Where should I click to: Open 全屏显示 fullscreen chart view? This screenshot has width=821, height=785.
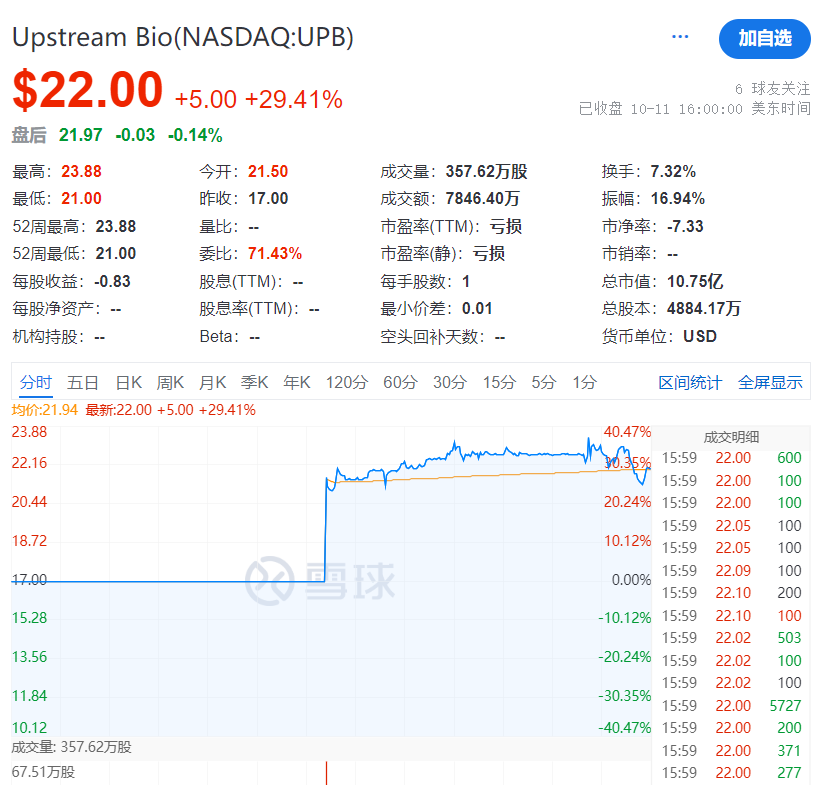tap(770, 382)
